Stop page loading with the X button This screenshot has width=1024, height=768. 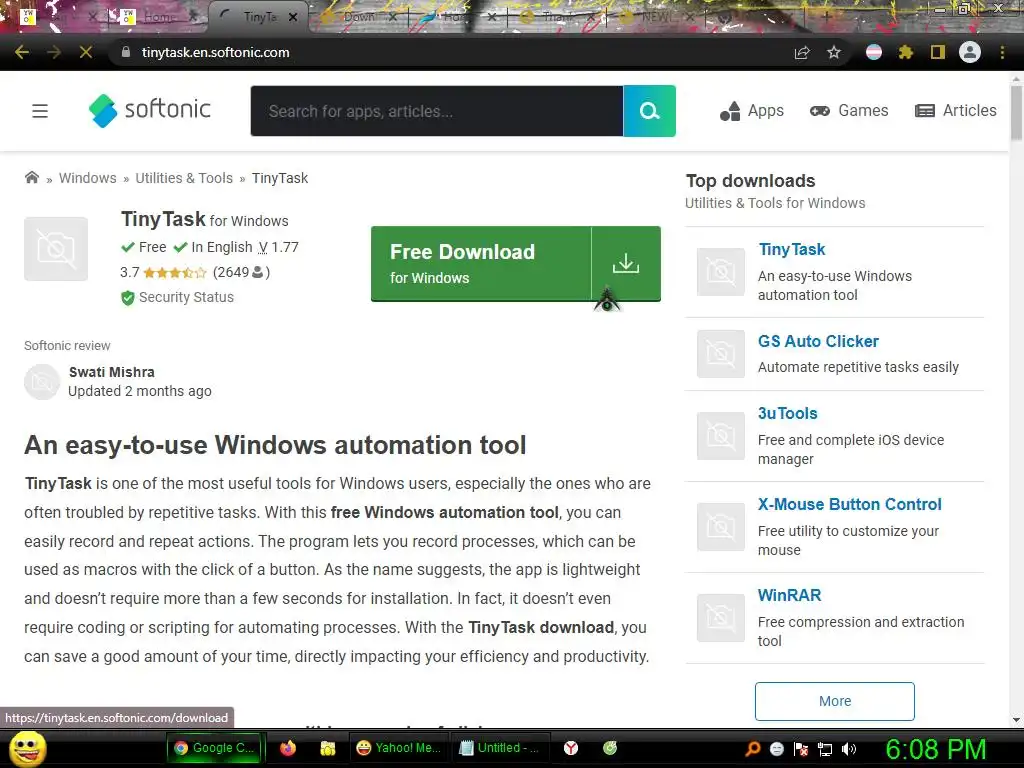[86, 52]
